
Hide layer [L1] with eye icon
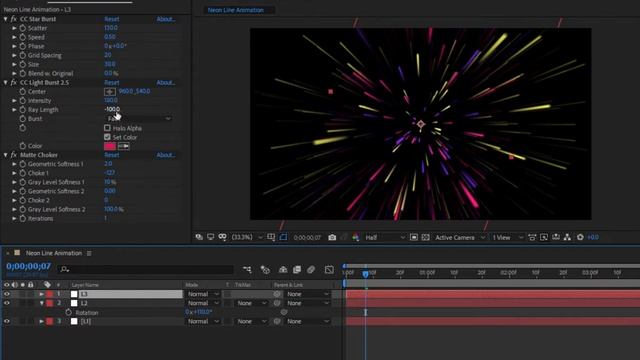7,321
